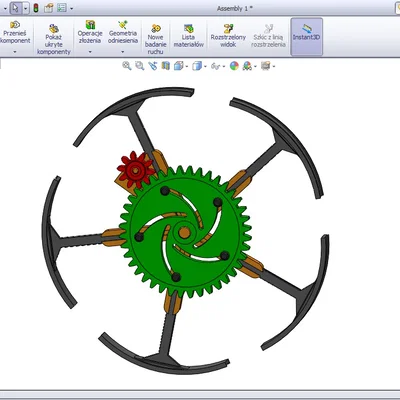
Task: Expand Operacje złożenia dropdown arrow
Action: tap(90, 52)
